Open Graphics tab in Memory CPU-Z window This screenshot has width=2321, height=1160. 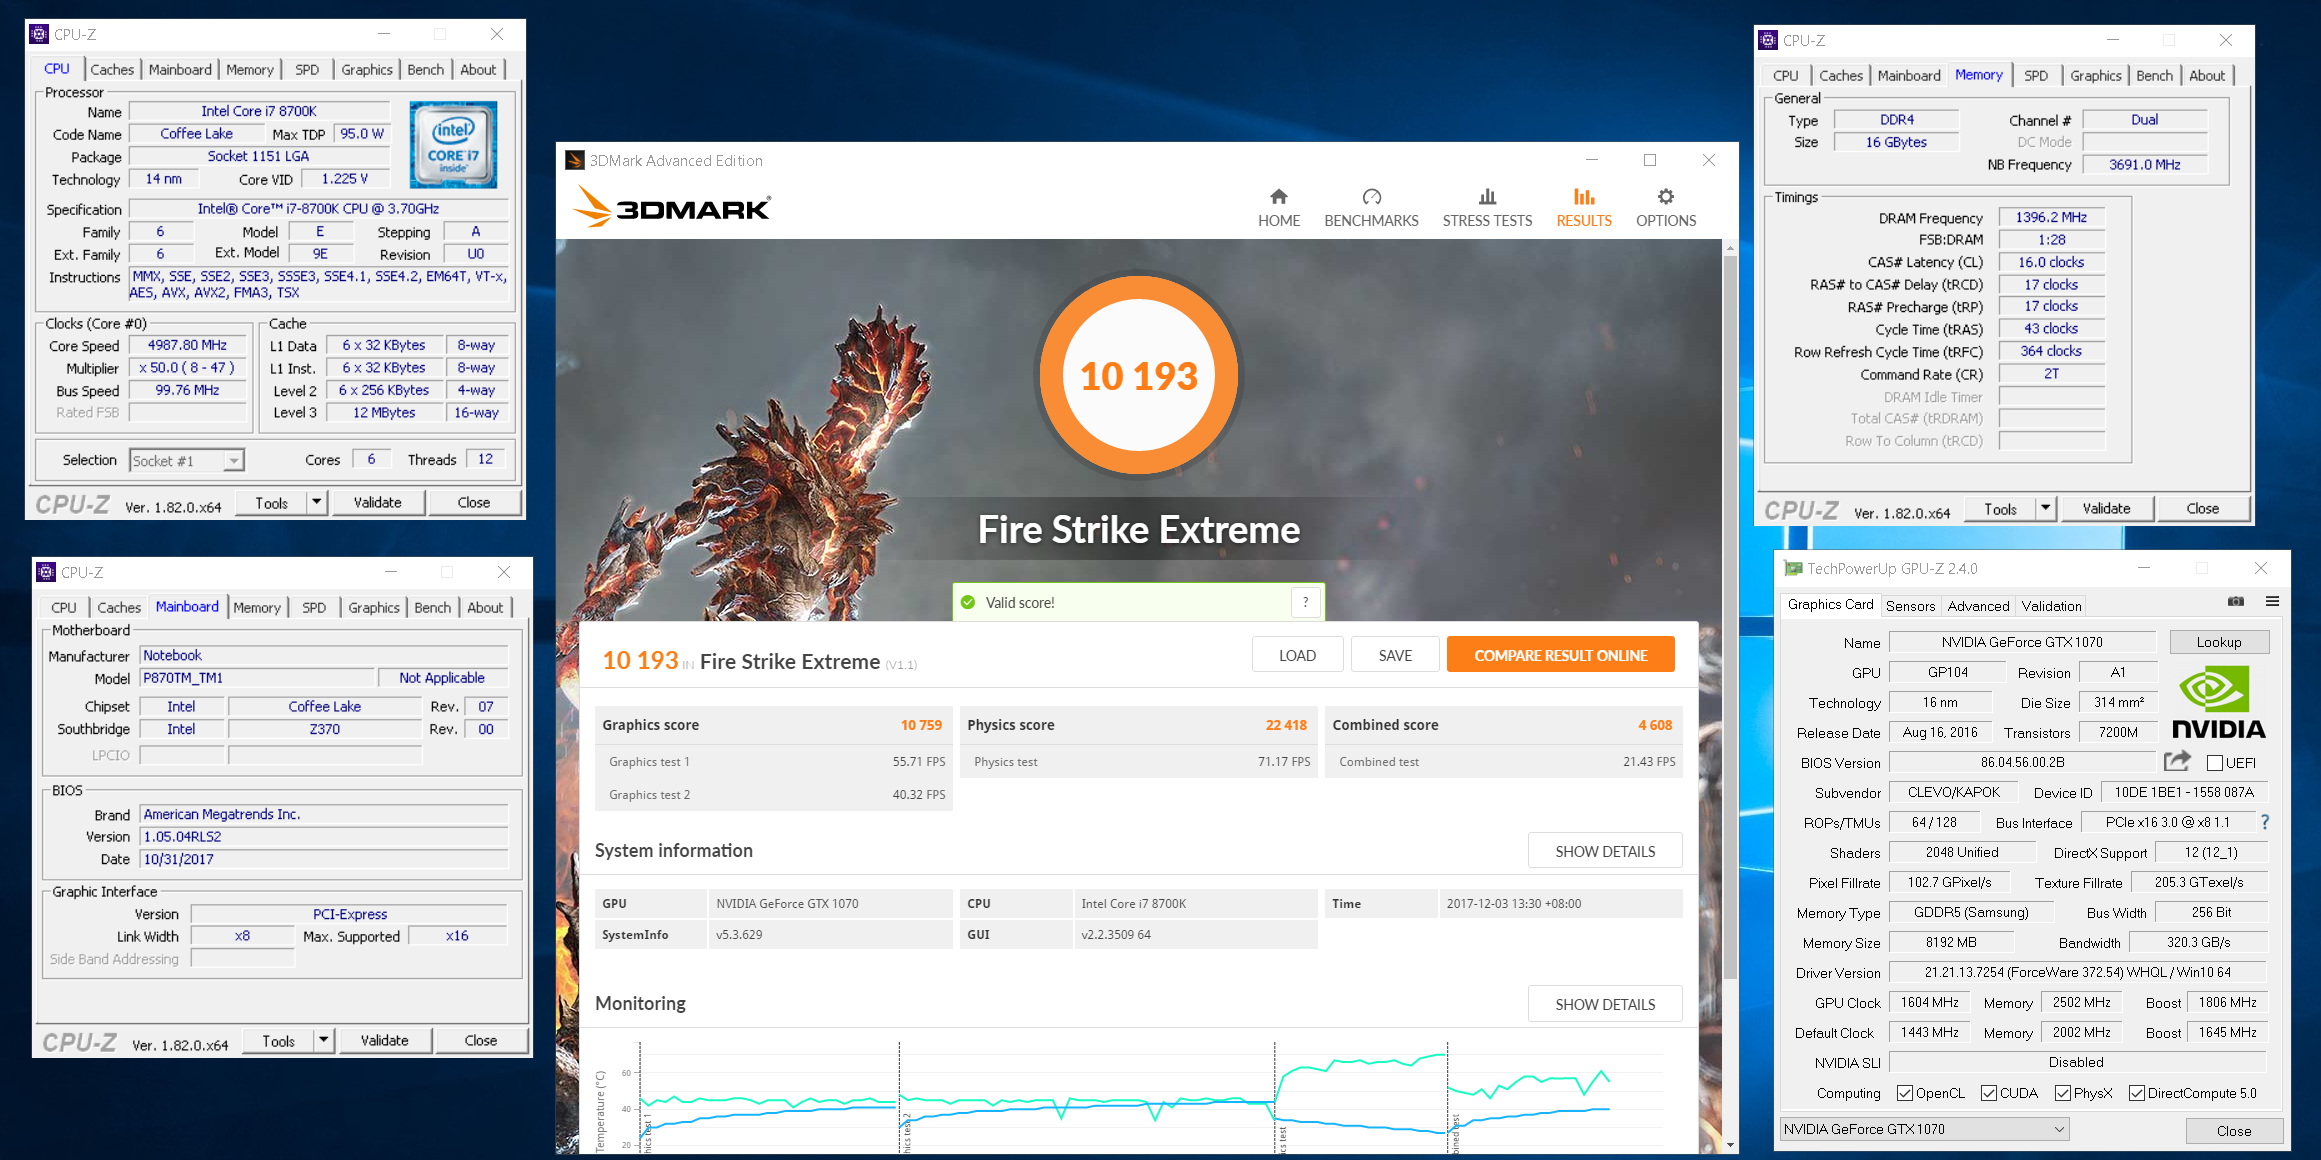pyautogui.click(x=2096, y=75)
